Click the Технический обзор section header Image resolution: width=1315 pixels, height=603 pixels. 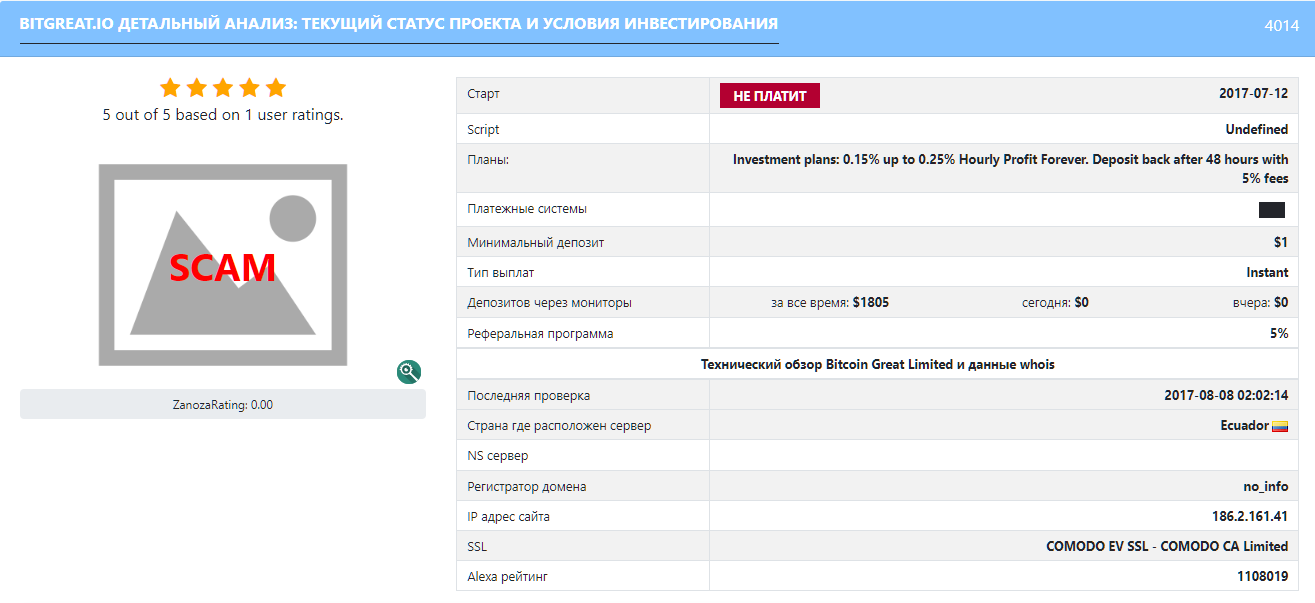click(x=878, y=365)
